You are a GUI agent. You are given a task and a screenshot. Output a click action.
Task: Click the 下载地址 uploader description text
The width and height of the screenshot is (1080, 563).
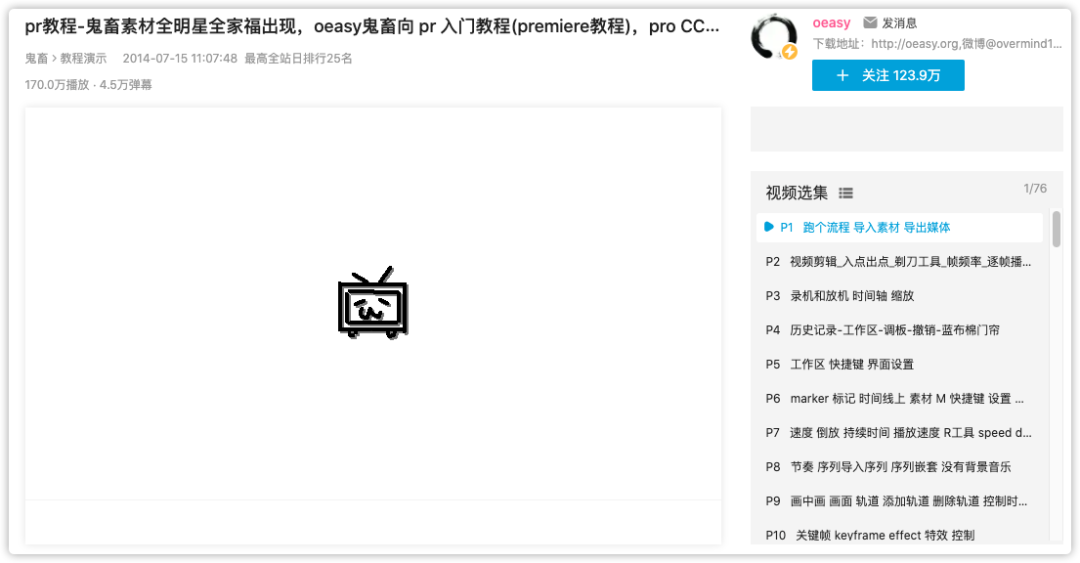click(937, 44)
